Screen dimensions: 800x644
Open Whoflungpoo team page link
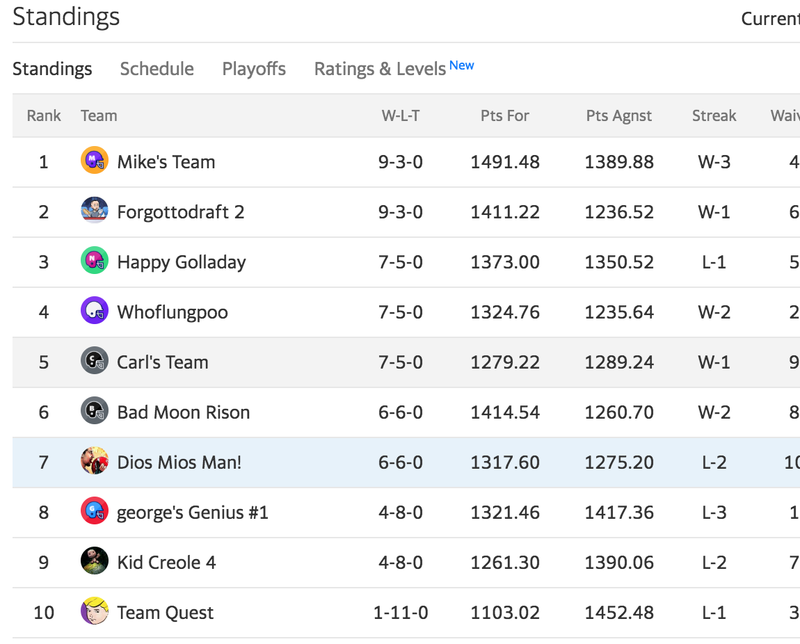(x=172, y=312)
